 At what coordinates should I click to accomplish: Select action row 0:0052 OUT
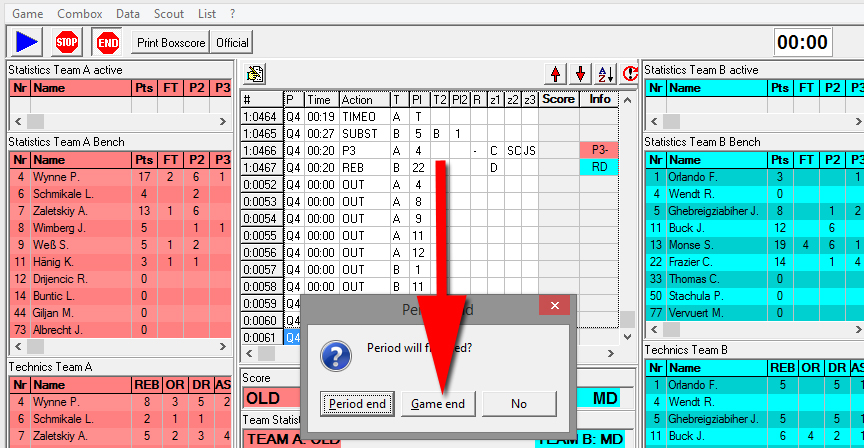tap(429, 185)
